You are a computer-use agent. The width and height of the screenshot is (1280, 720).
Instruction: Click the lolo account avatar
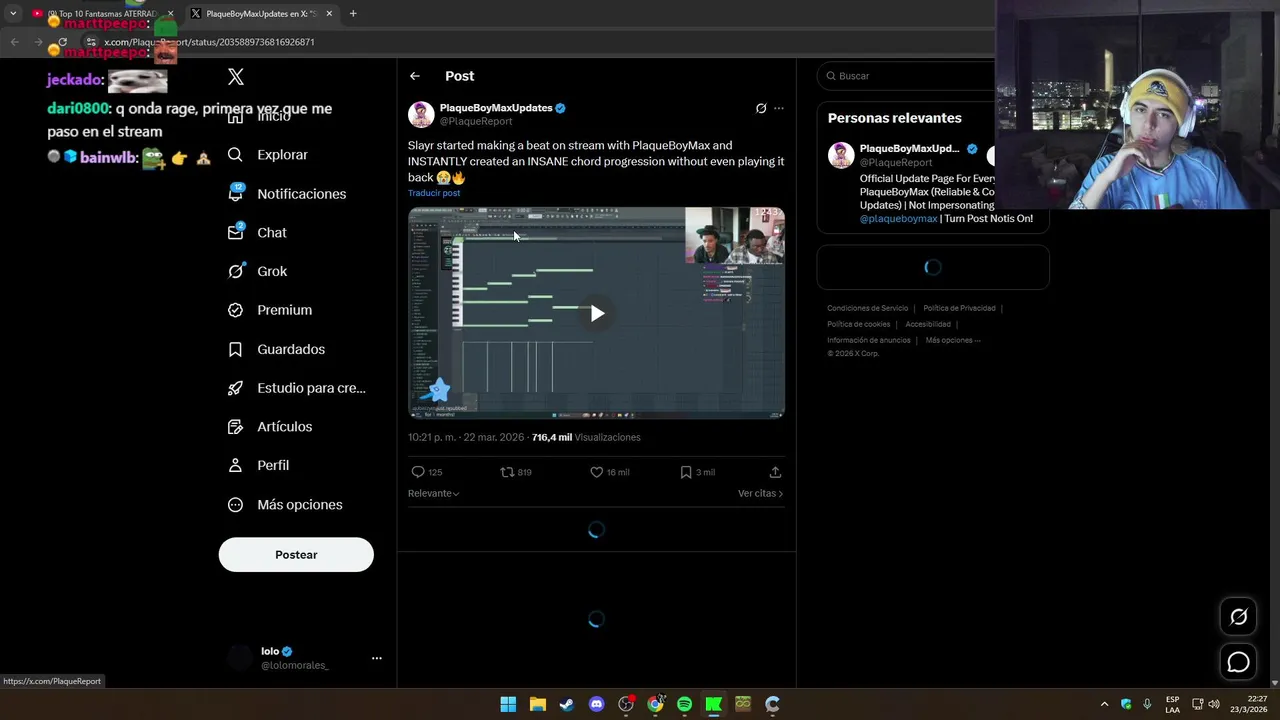(x=240, y=657)
